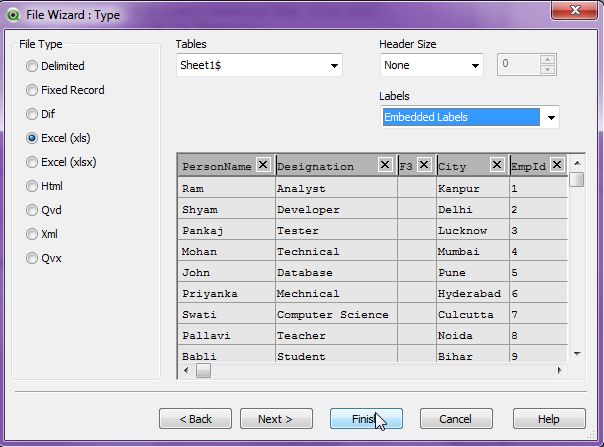The height and width of the screenshot is (447, 604).
Task: Click the Mumbai city cell
Action: coord(473,252)
